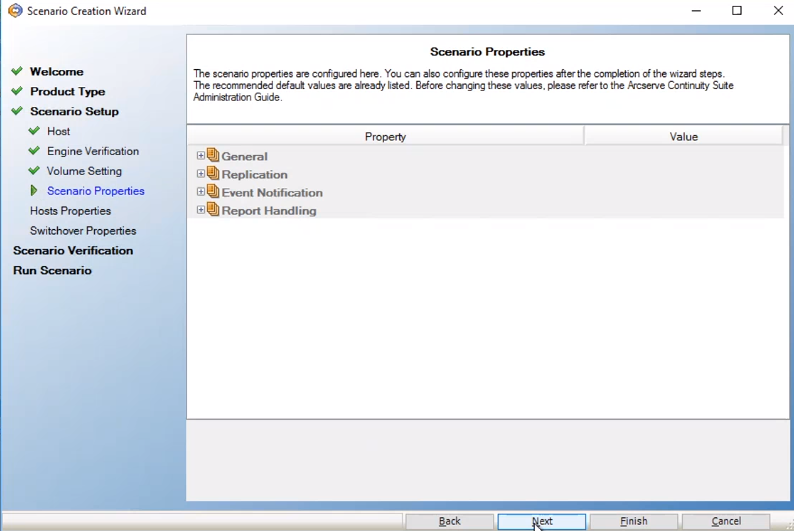Image resolution: width=794 pixels, height=531 pixels.
Task: Click the Scenario Creation Wizard title icon
Action: tap(15, 11)
